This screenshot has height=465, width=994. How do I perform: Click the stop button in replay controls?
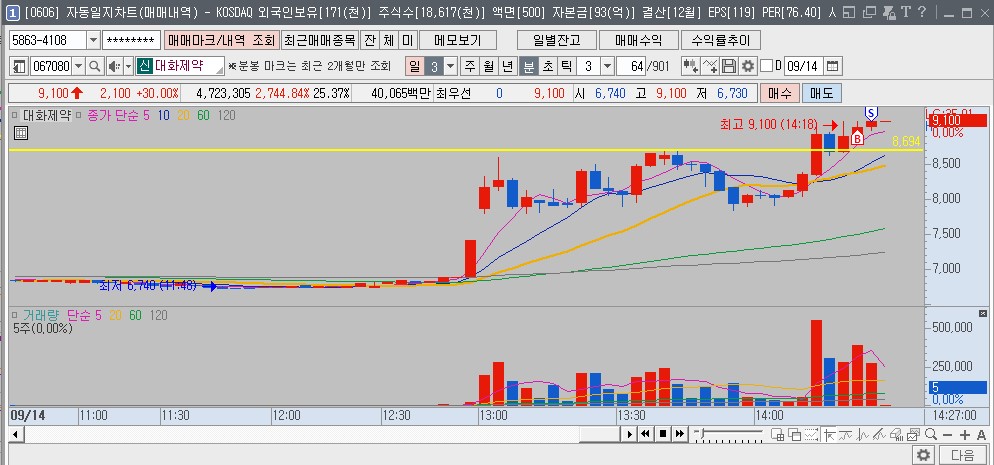(663, 434)
